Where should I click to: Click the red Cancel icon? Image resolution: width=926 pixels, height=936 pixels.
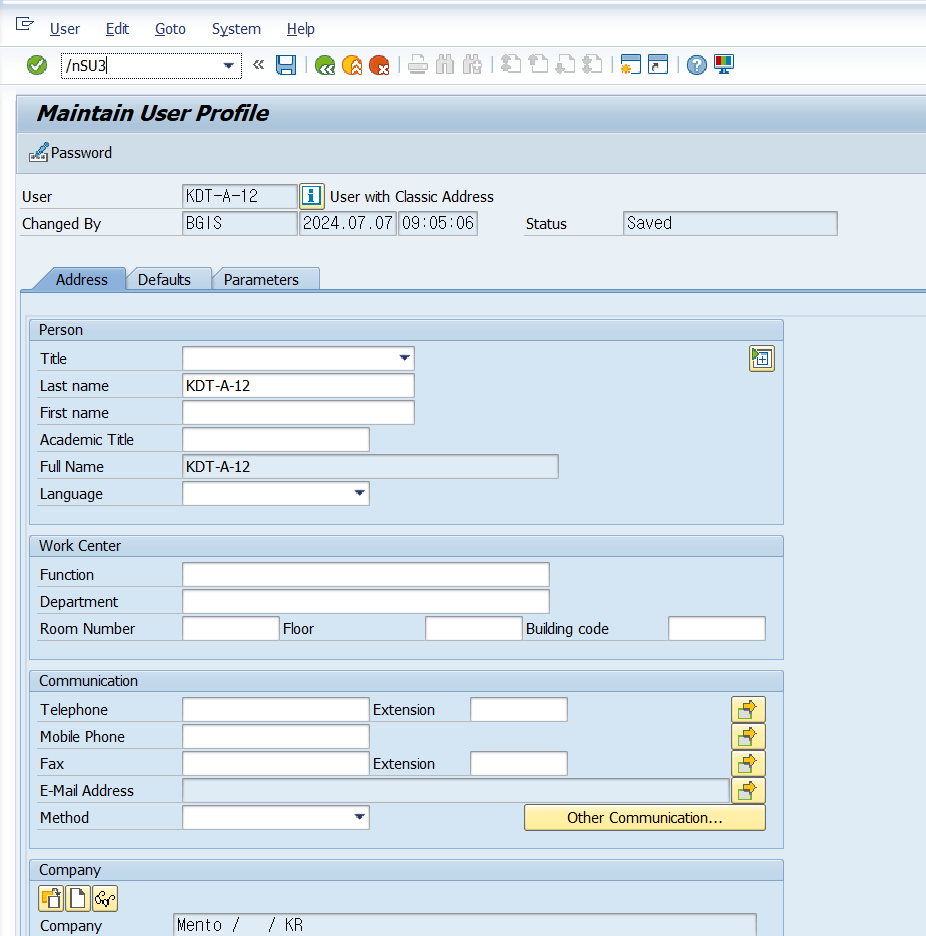(x=379, y=65)
